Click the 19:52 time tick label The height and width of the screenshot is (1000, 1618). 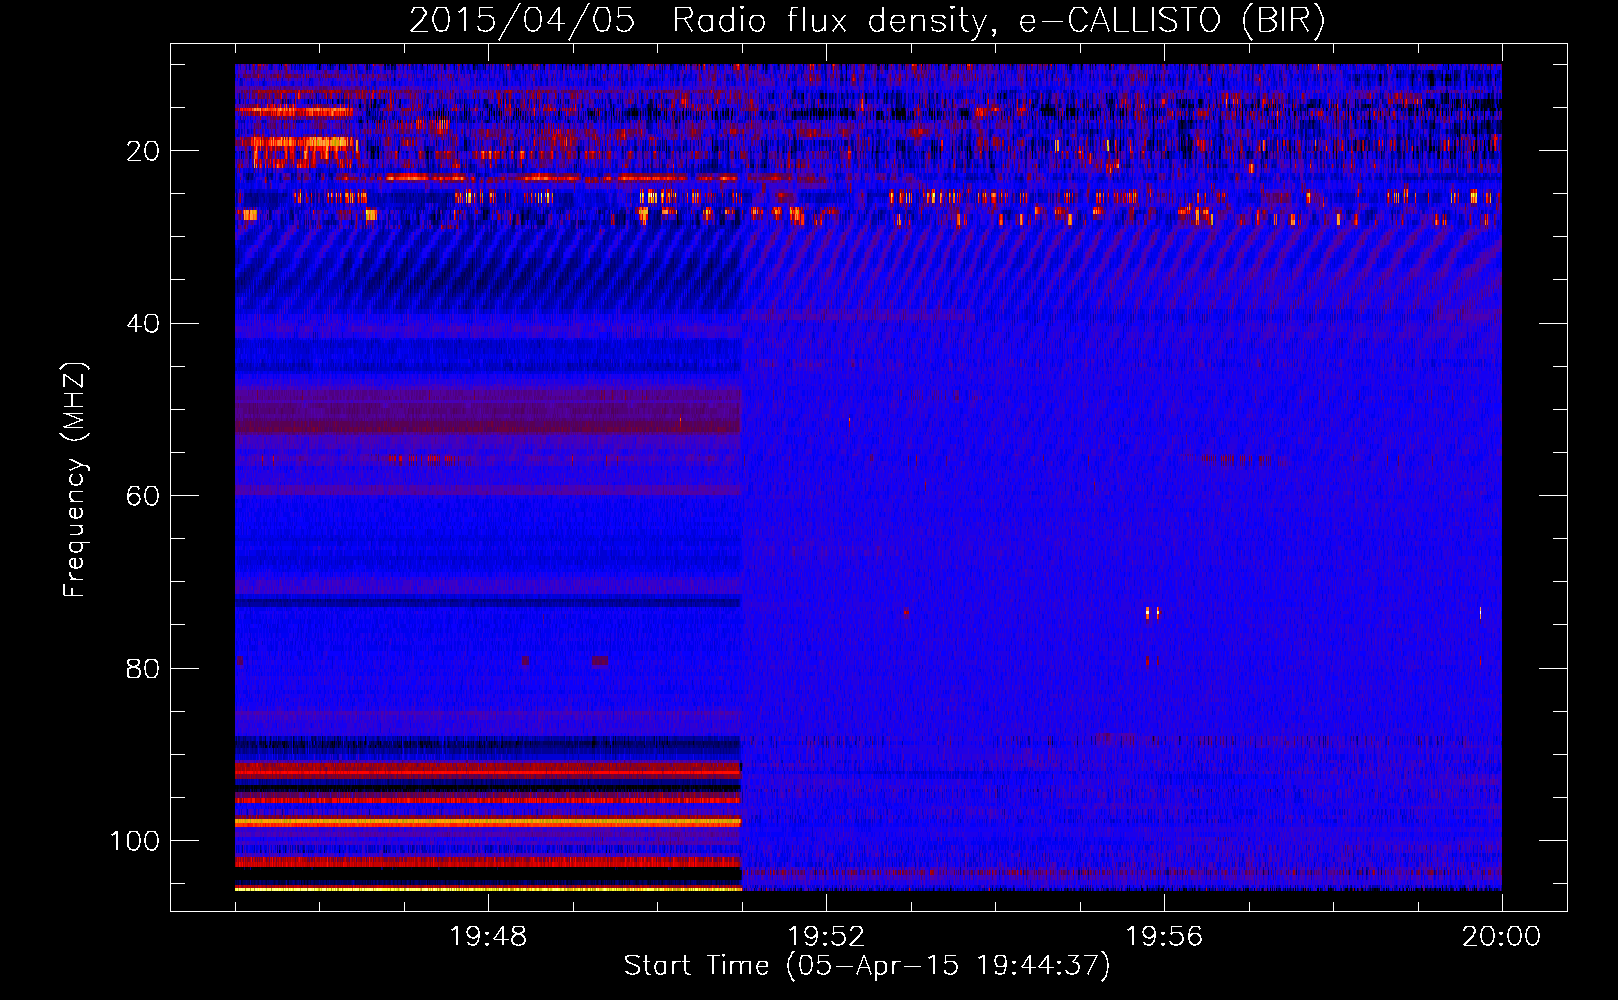point(826,937)
